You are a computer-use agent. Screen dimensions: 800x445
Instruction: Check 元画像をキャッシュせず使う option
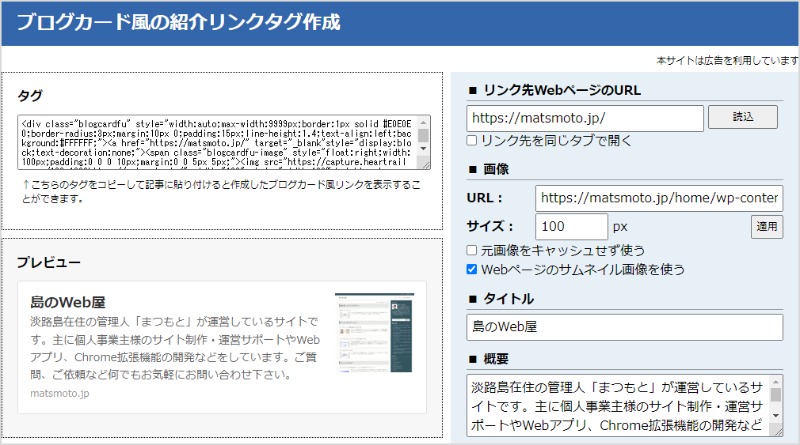pyautogui.click(x=473, y=250)
